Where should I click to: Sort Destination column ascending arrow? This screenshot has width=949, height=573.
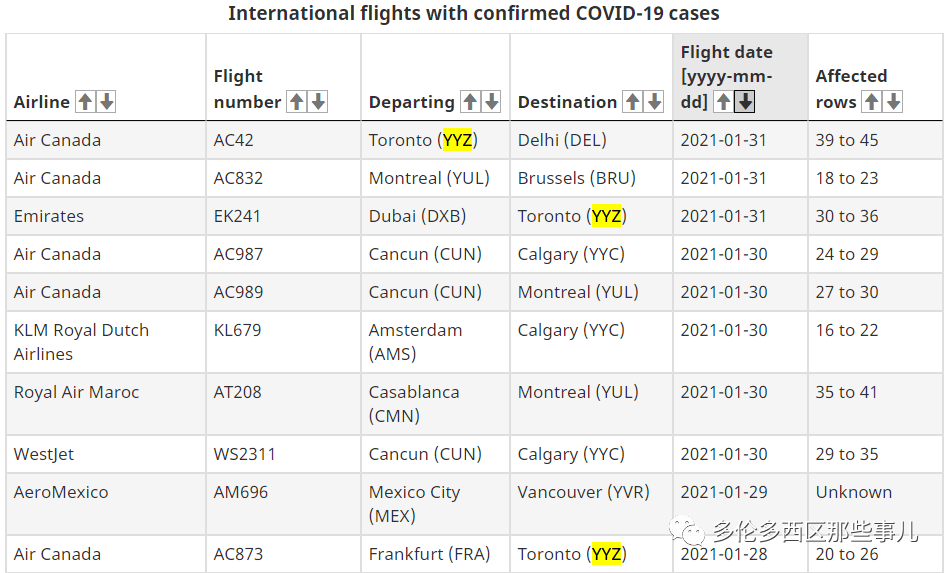point(633,102)
